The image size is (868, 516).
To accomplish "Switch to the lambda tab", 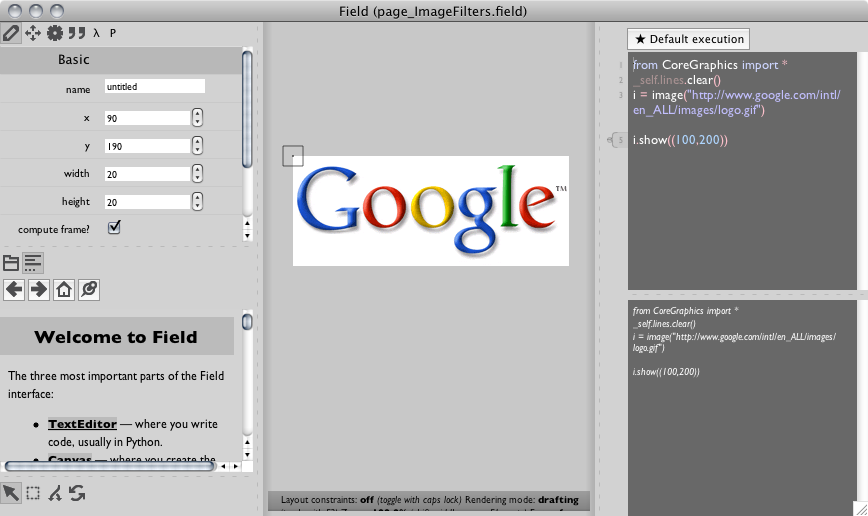I will pos(96,33).
